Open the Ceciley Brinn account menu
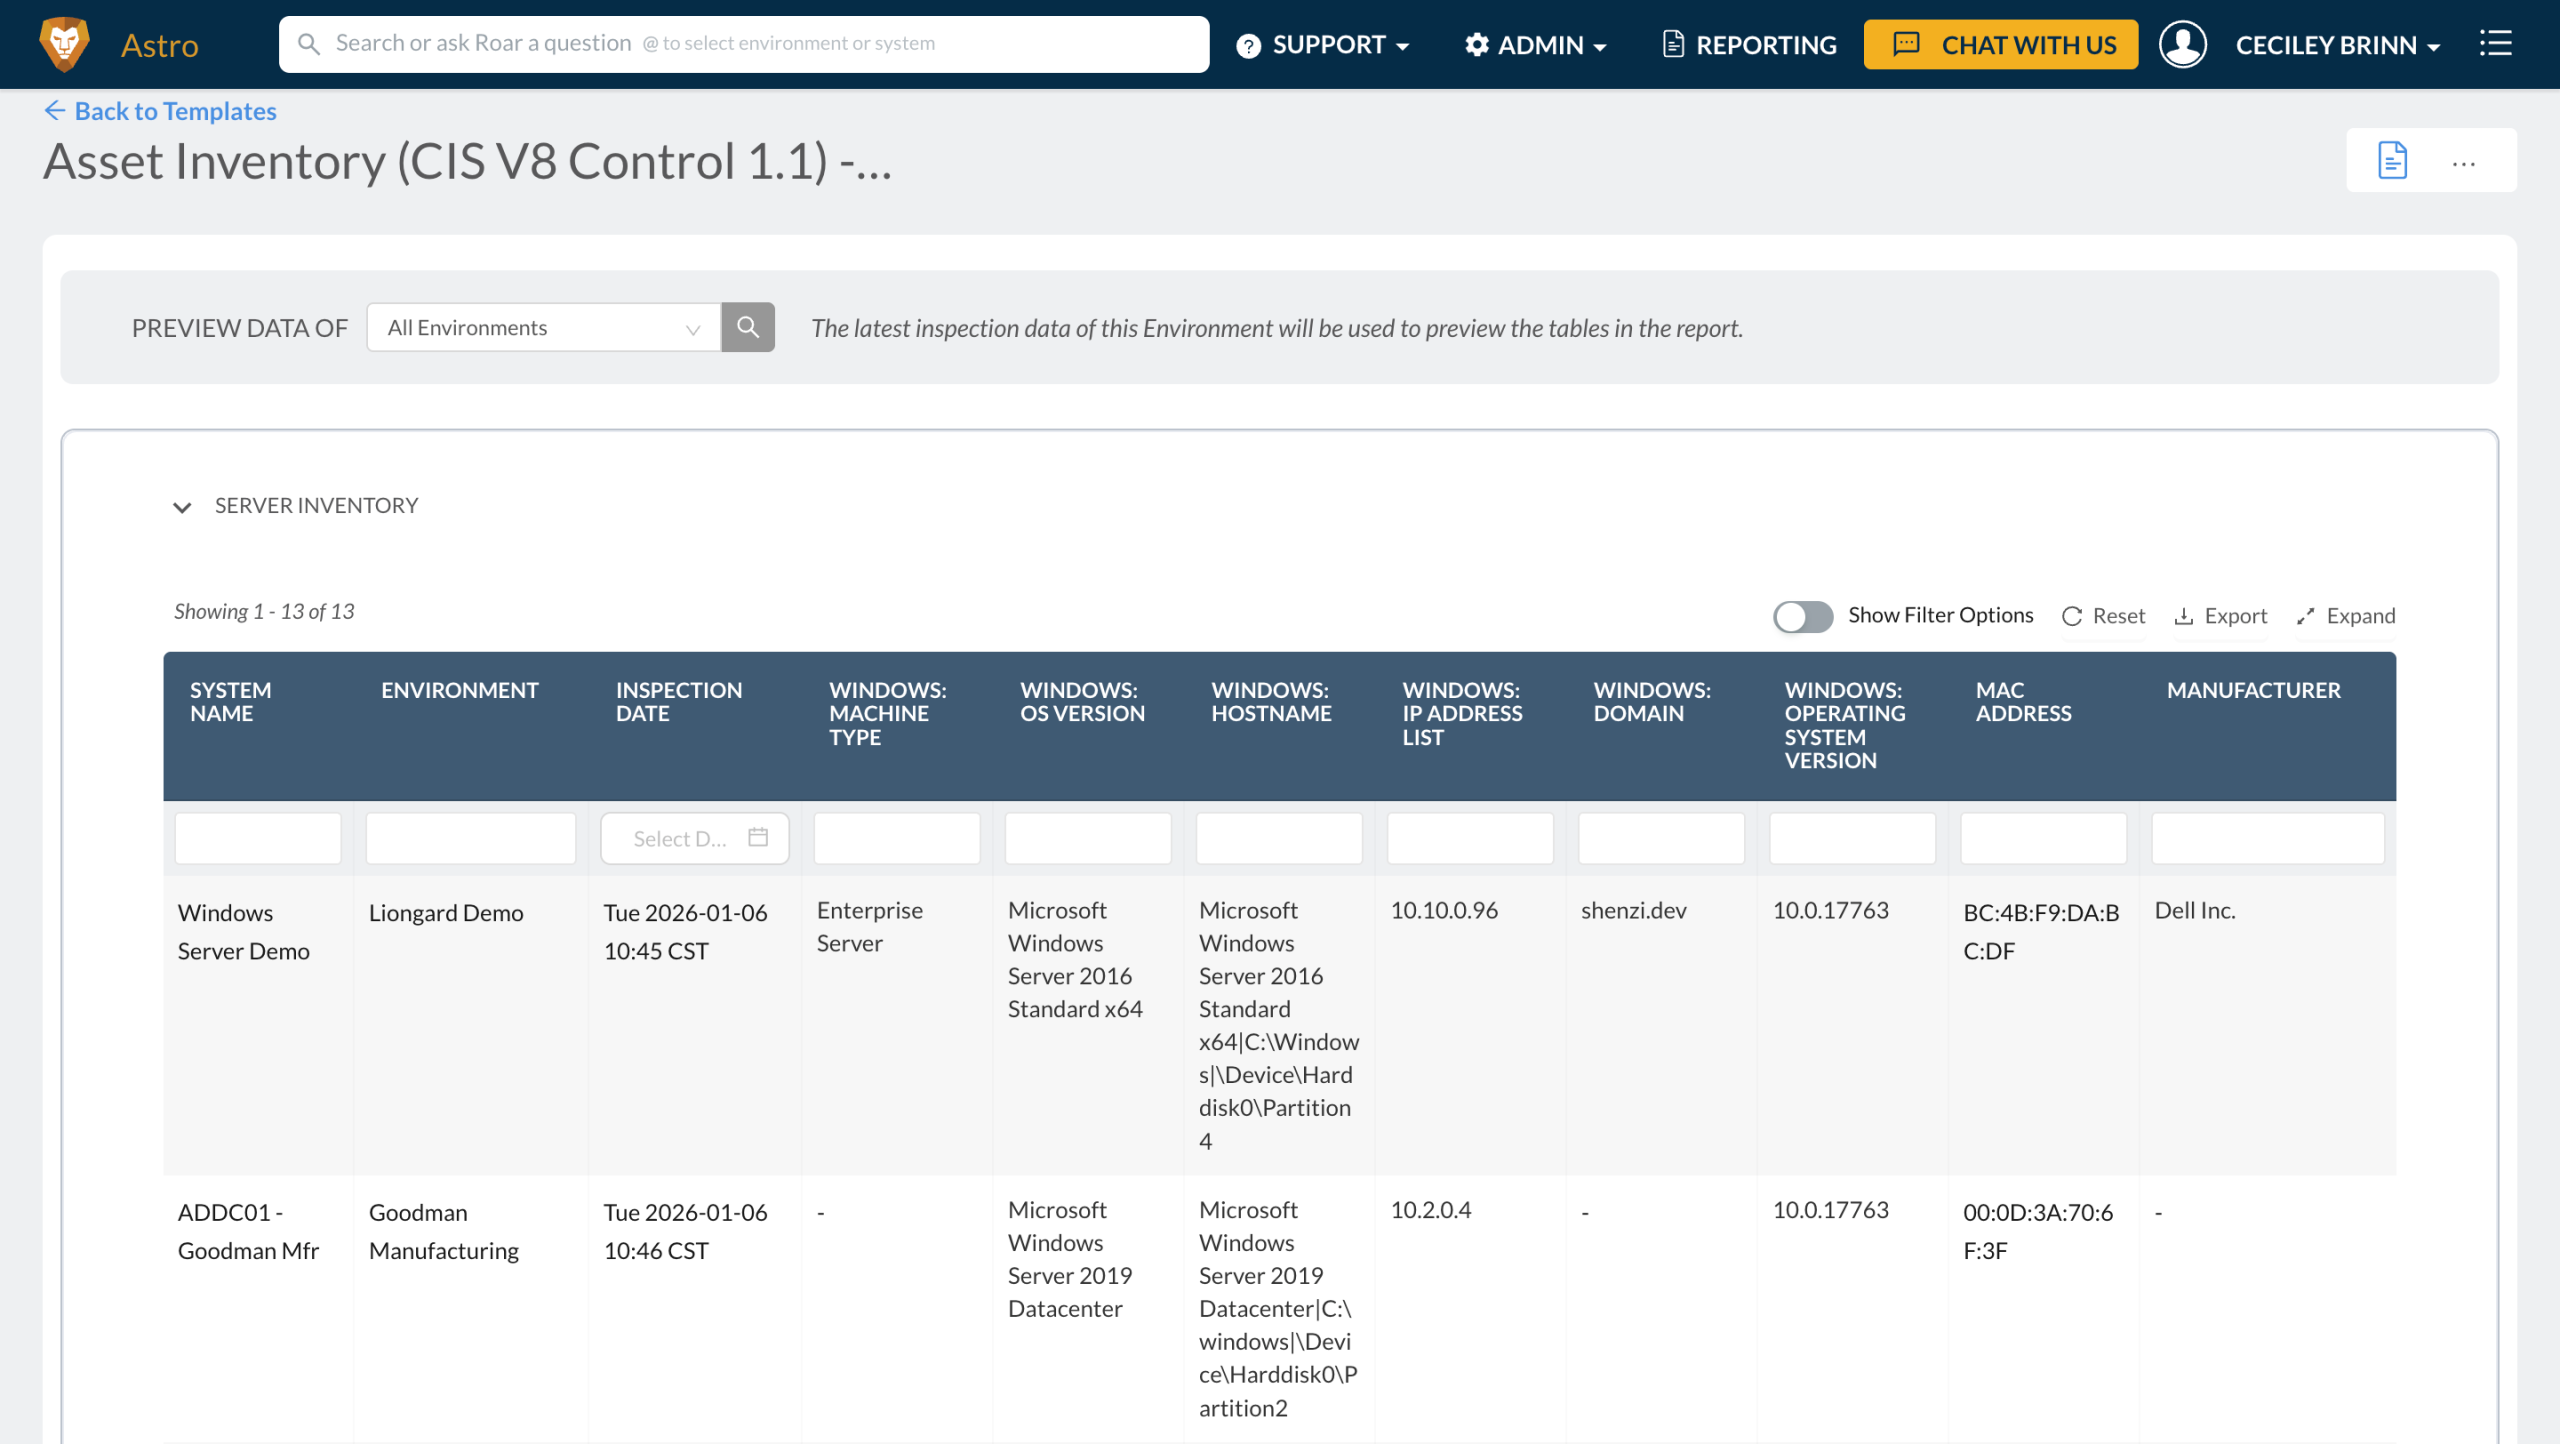The height and width of the screenshot is (1444, 2560). coord(2337,45)
